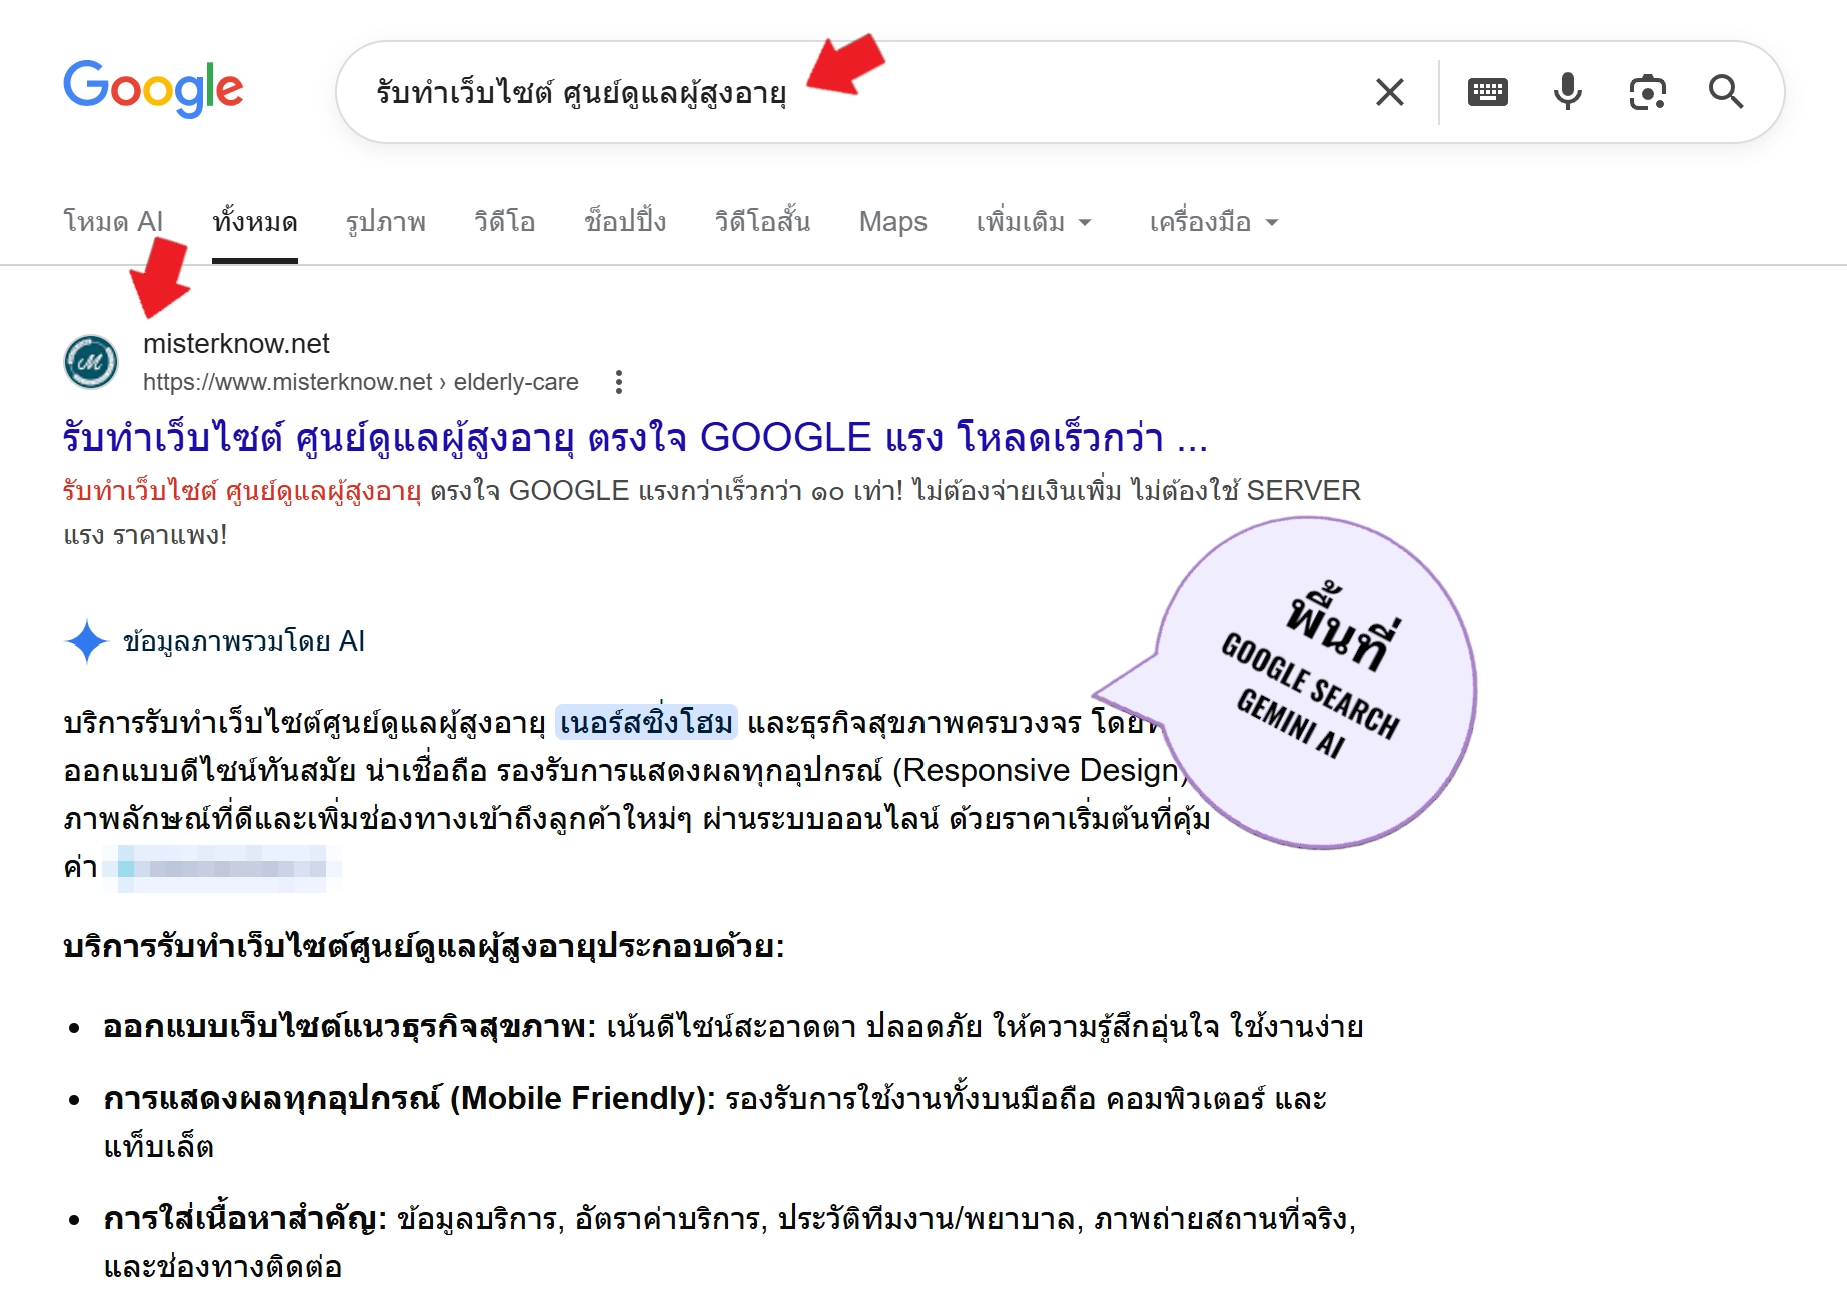Viewport: 1847px width, 1290px height.
Task: Open the three-dot menu beside the result URL
Action: click(619, 382)
